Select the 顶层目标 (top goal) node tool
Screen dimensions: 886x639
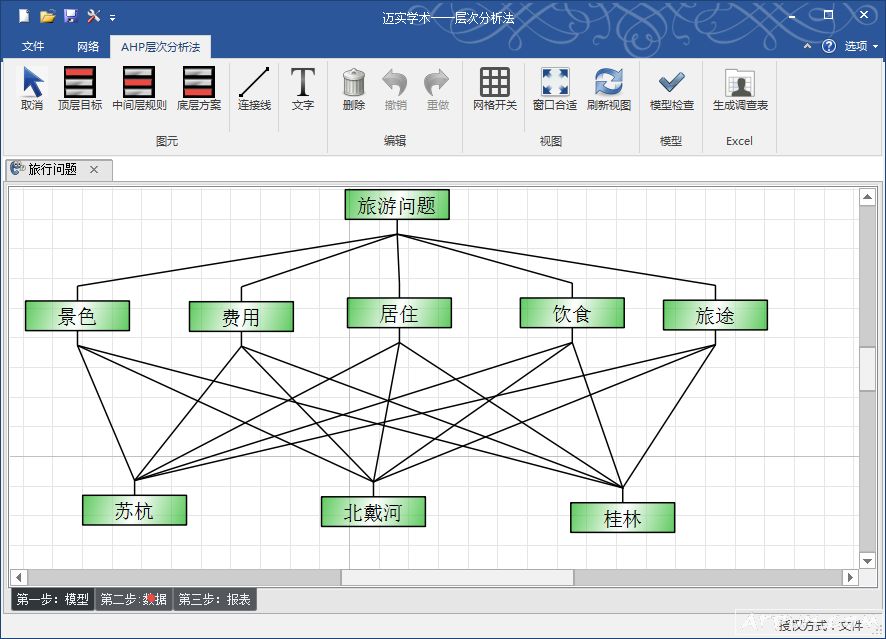click(x=80, y=88)
